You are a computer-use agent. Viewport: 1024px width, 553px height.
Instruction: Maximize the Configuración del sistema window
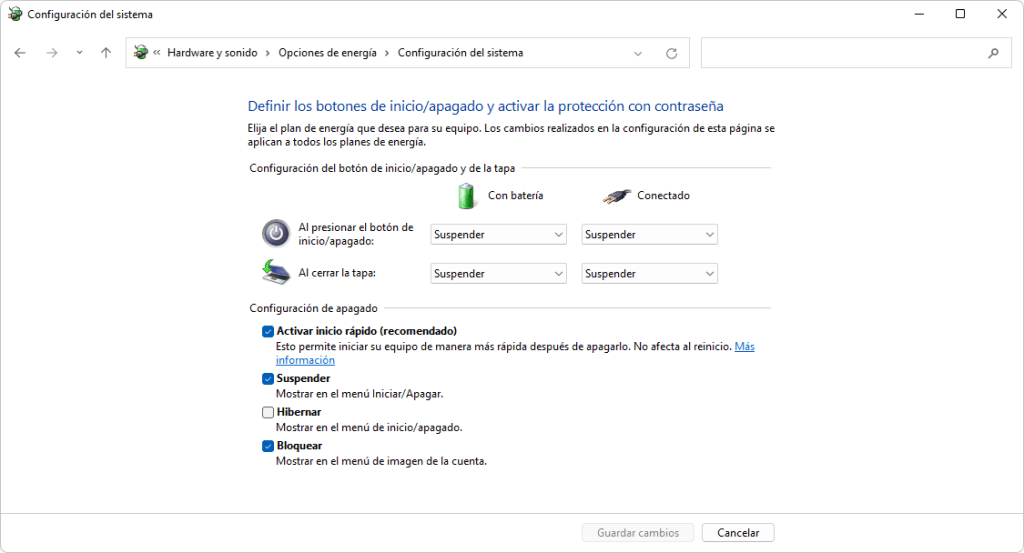point(960,14)
